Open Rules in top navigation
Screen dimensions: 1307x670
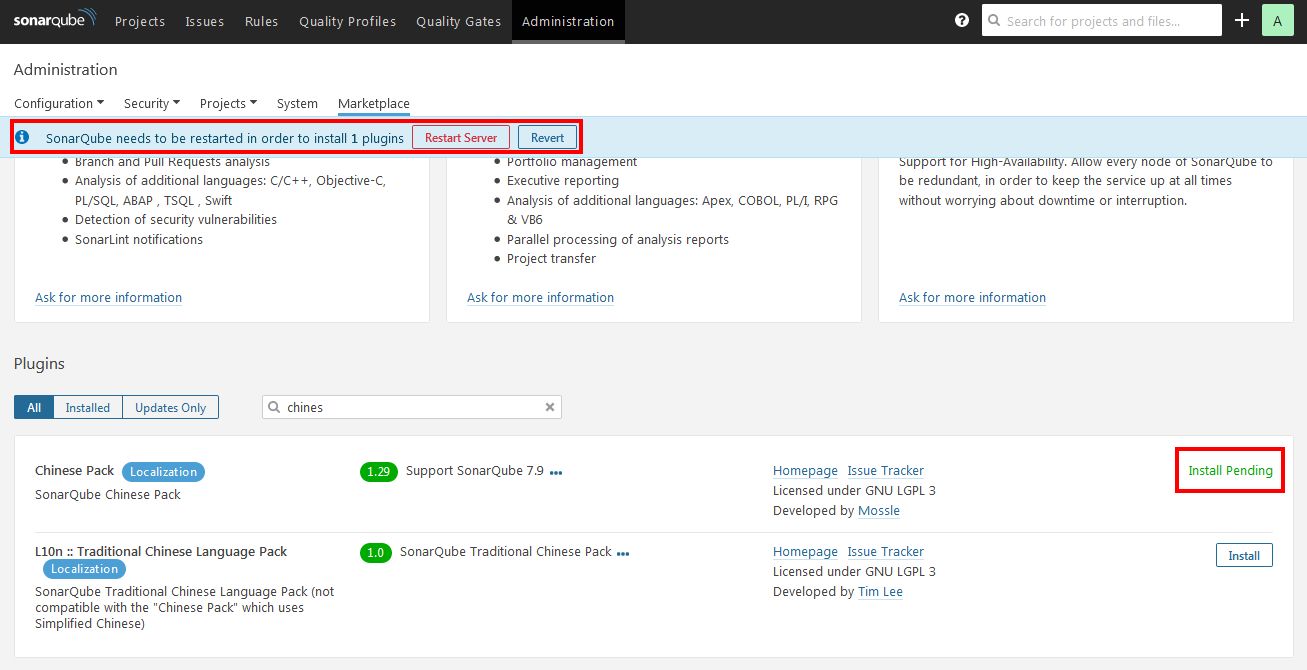pos(262,21)
